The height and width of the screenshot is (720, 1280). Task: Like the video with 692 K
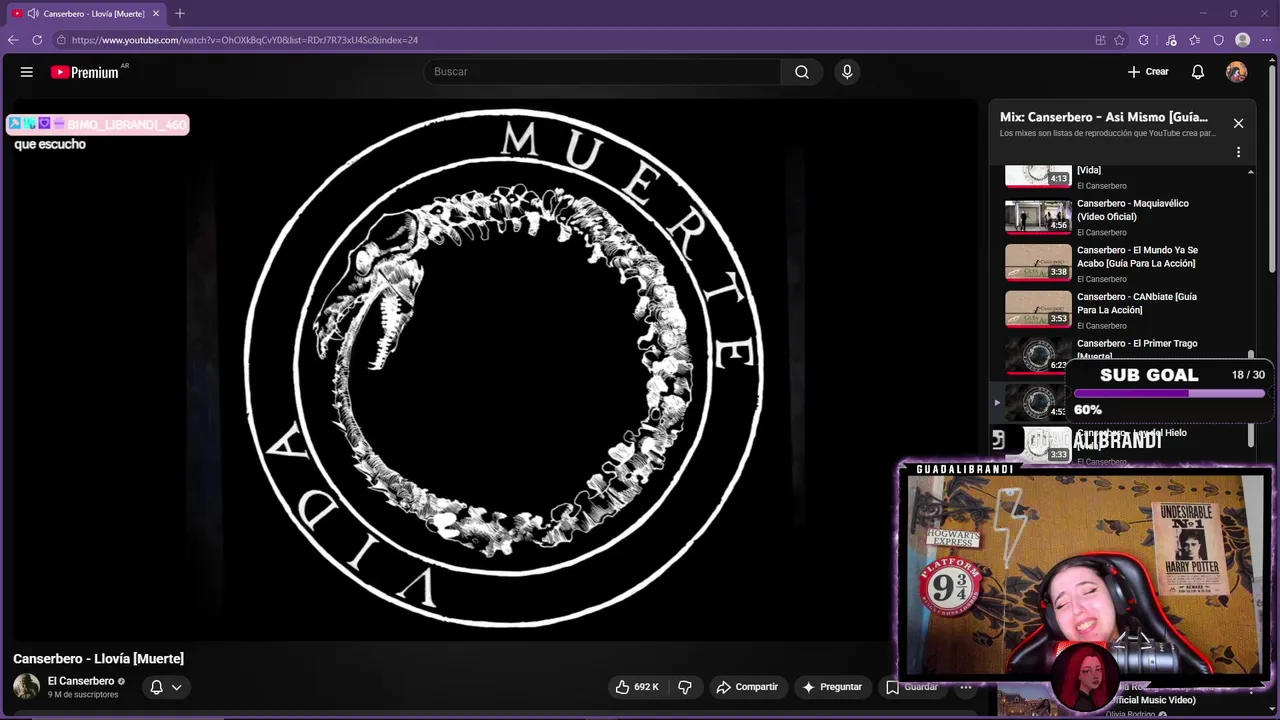click(637, 687)
